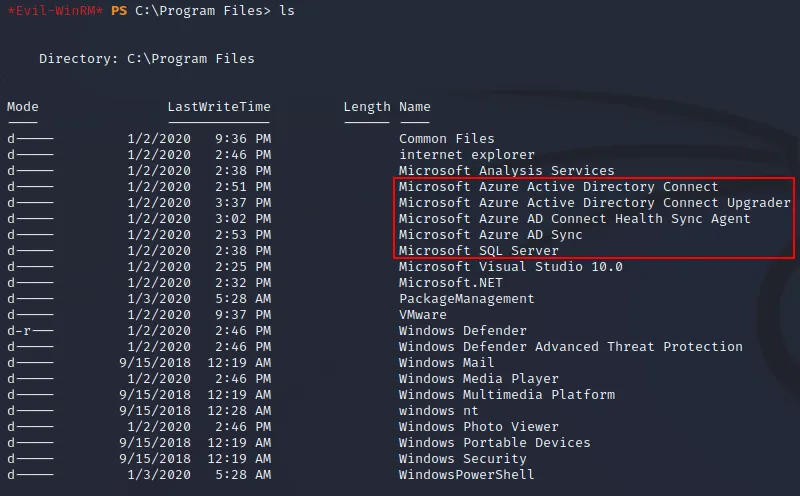Select the 'Windows Media Player' directory name
The width and height of the screenshot is (800, 496).
(479, 379)
